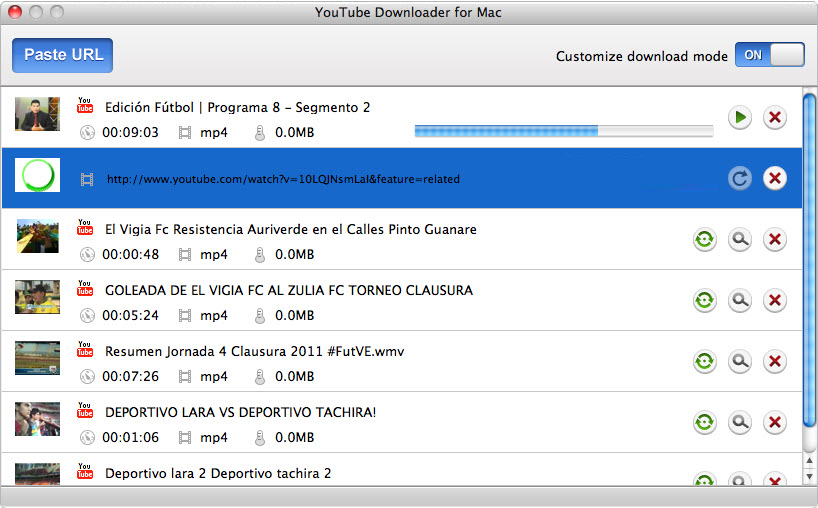Click clock icon next to 00:01:06 duration
818x508 pixels.
tap(87, 438)
